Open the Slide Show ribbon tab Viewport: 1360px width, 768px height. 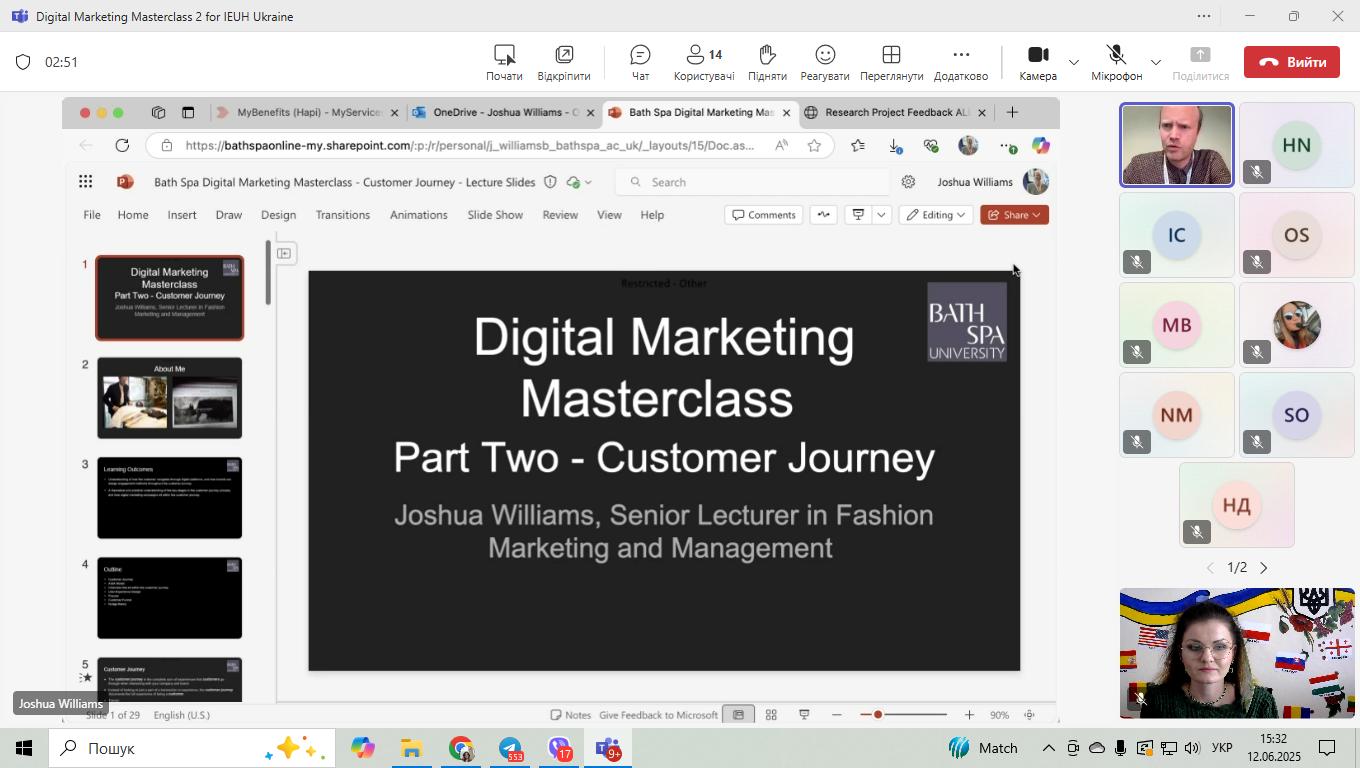[495, 215]
